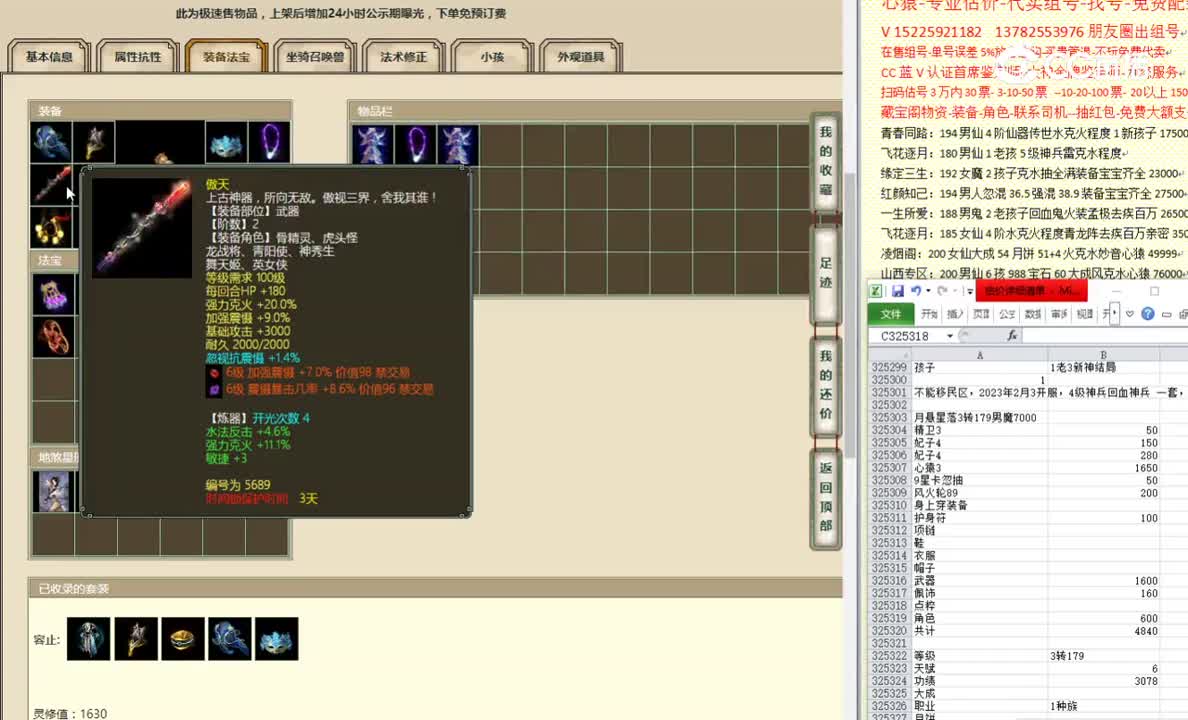The width and height of the screenshot is (1188, 720).
Task: Open the 基本信息 tab
Action: click(49, 56)
